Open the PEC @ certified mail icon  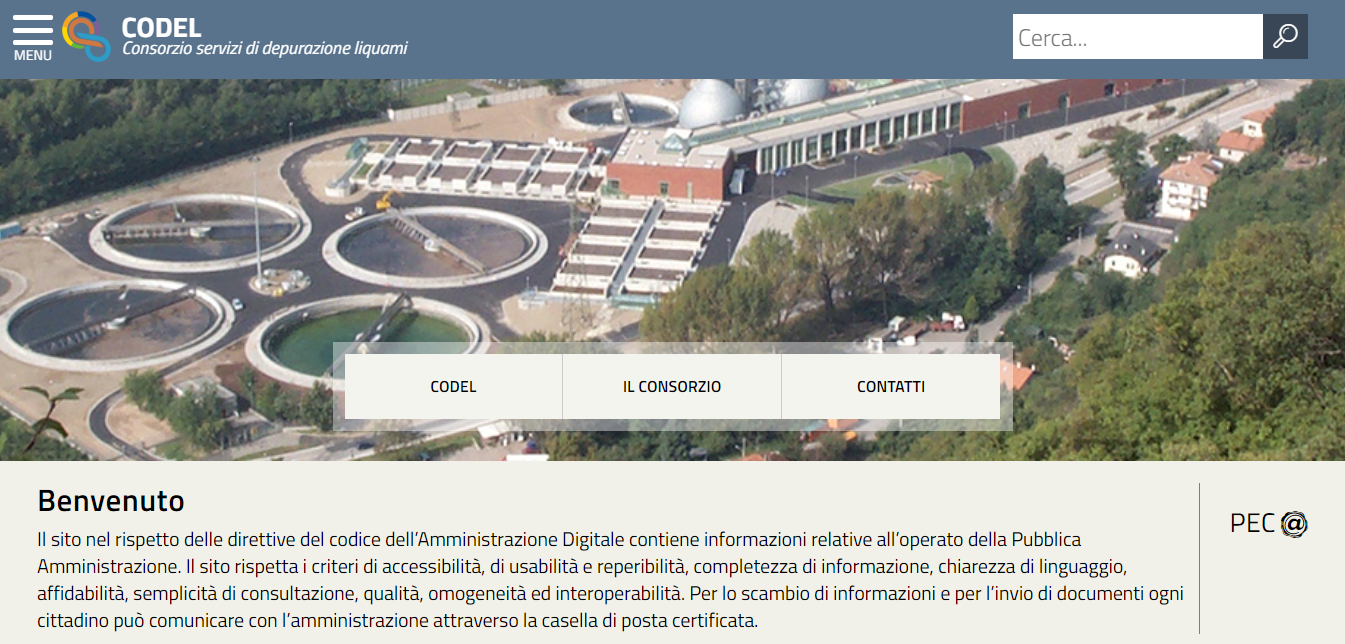(x=1268, y=523)
